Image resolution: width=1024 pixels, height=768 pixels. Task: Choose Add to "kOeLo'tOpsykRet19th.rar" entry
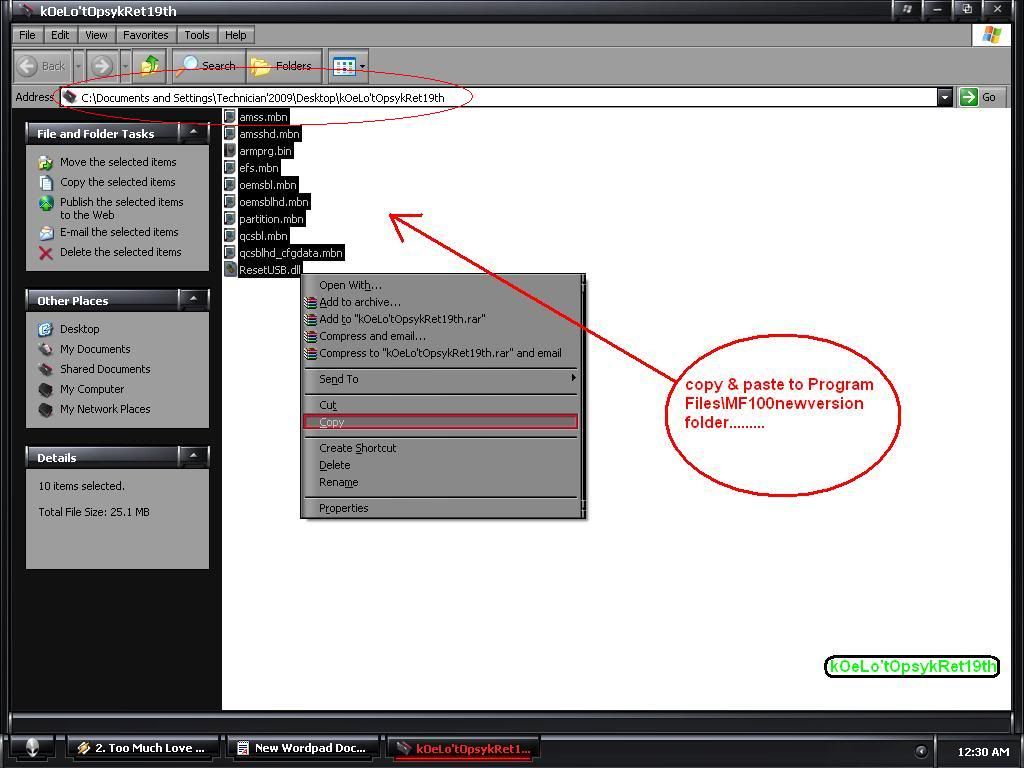click(441, 319)
